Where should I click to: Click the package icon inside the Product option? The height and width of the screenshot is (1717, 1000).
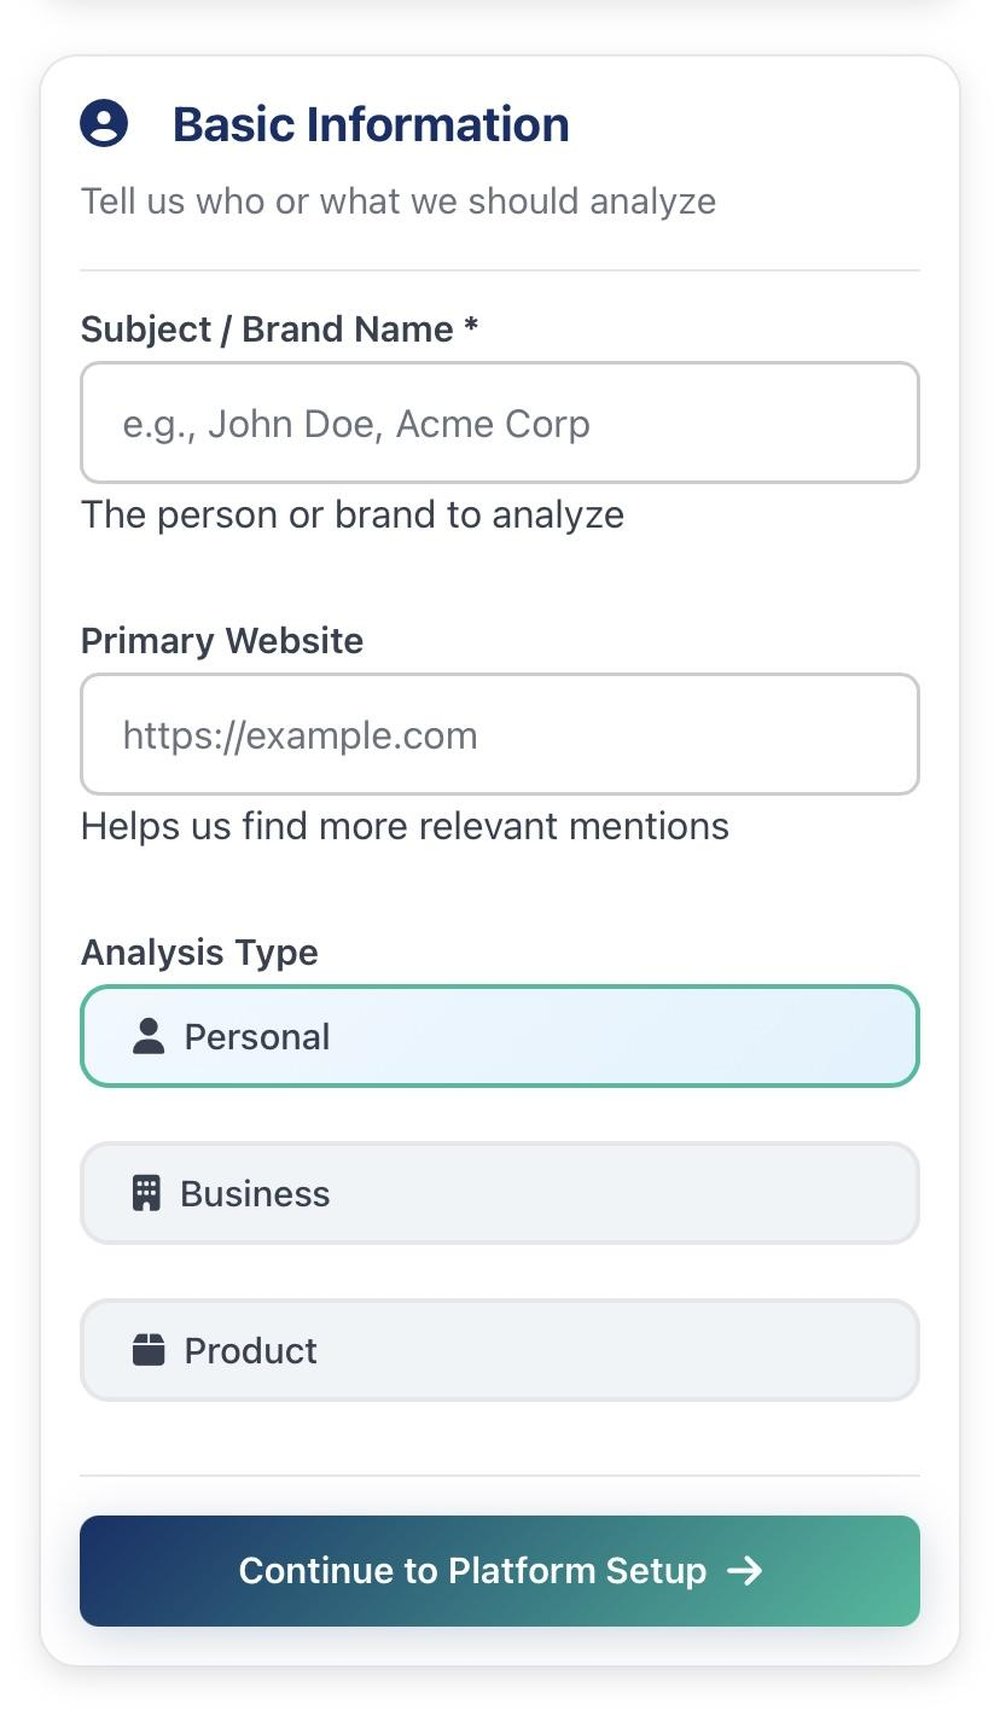coord(148,1350)
